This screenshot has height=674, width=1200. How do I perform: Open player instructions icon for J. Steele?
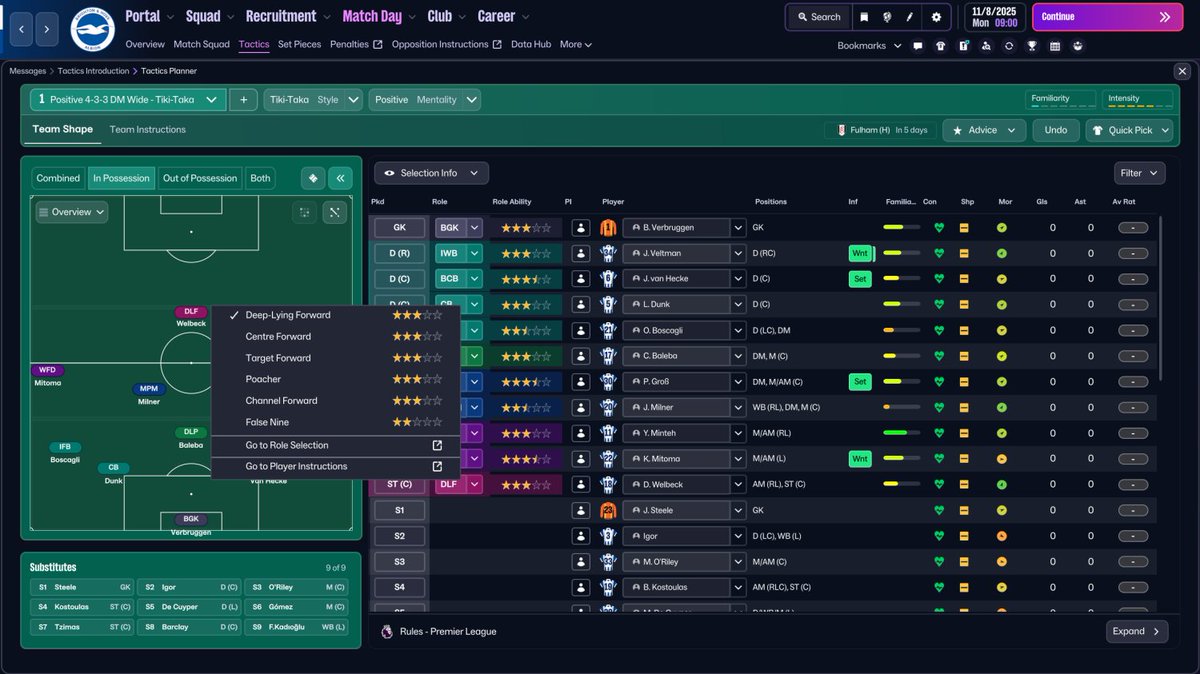(581, 510)
